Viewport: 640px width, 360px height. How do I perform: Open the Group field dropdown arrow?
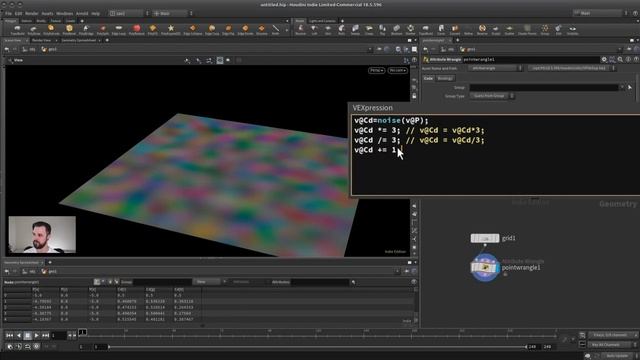(x=622, y=87)
